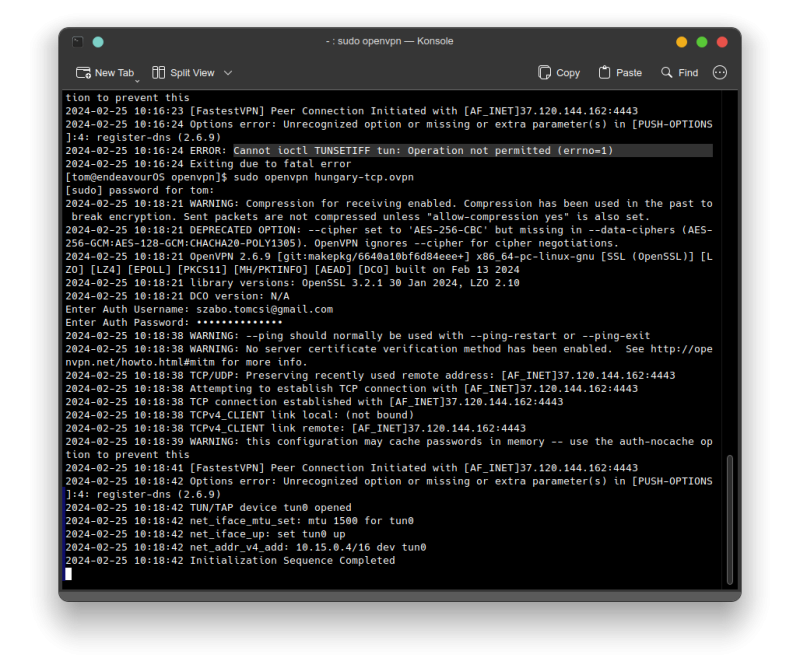Screen dimensions: 800x668
Task: Minimize window with orange circle button
Action: tap(682, 42)
